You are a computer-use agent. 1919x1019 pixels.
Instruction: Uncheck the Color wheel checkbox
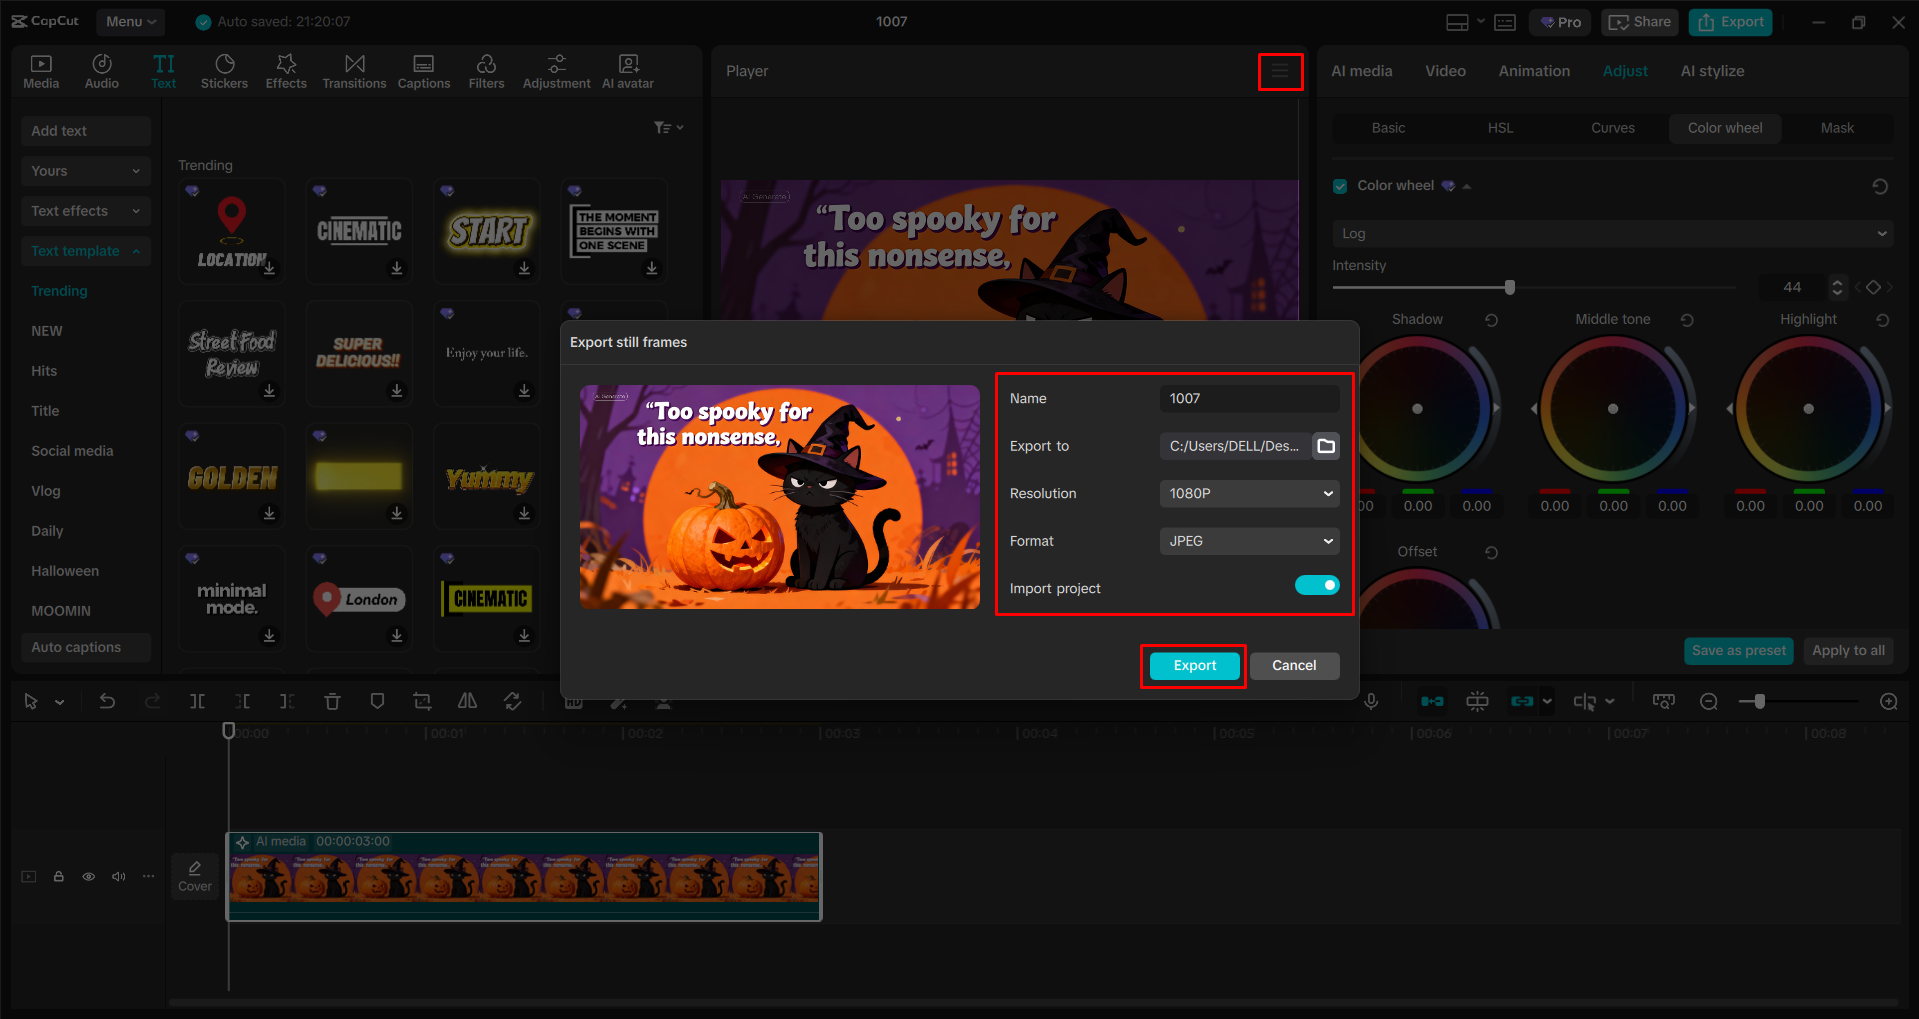pyautogui.click(x=1340, y=186)
